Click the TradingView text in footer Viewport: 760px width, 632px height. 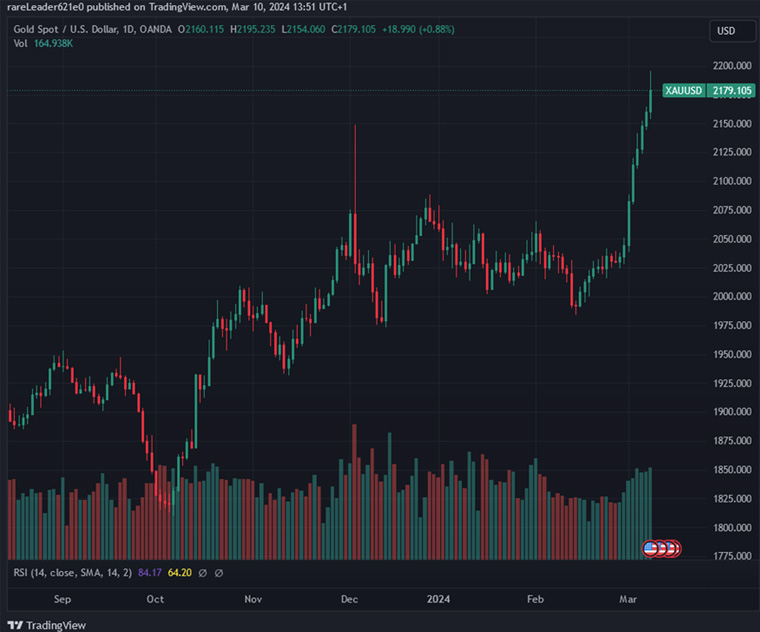(x=56, y=625)
